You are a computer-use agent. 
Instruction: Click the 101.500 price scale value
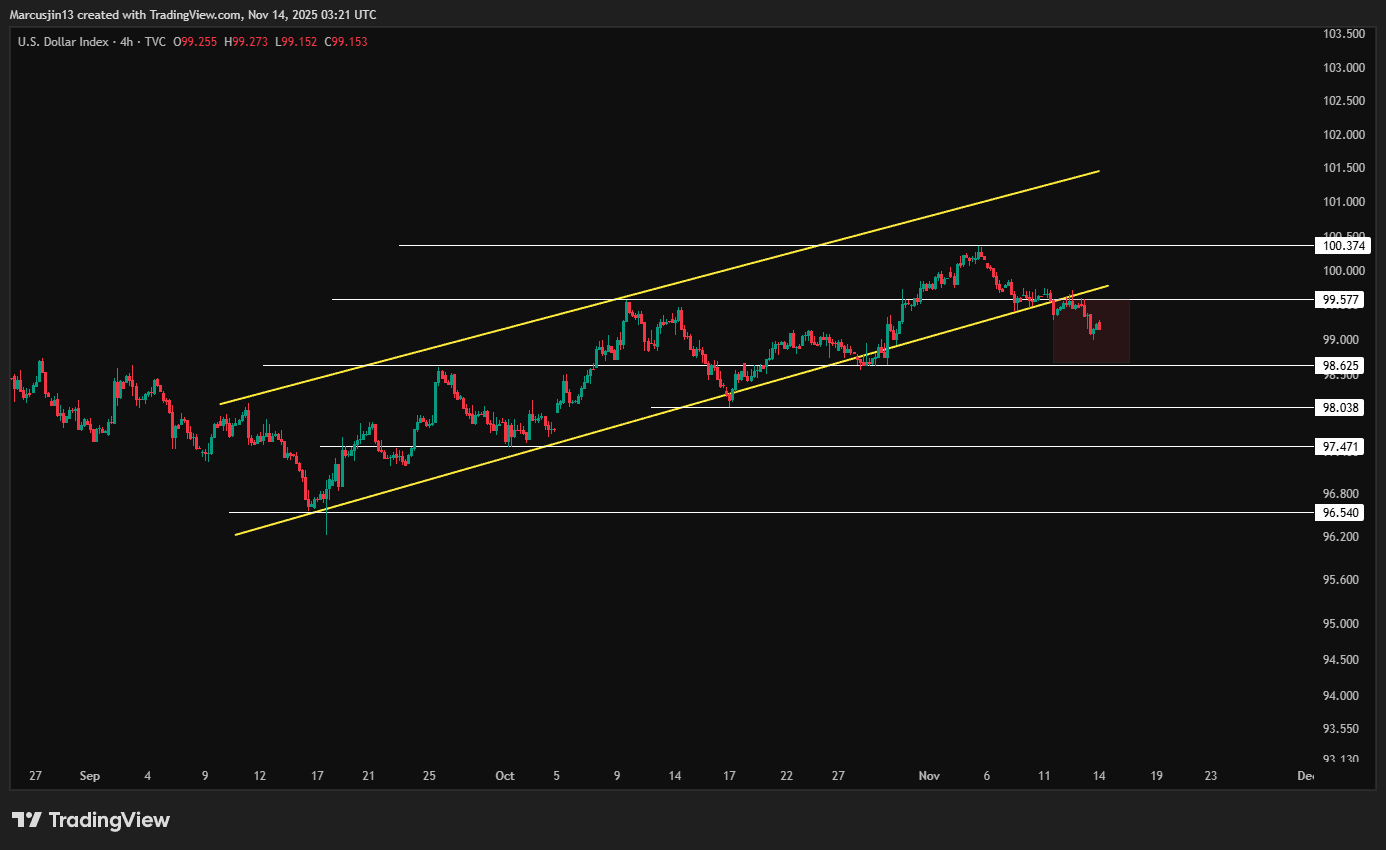(x=1343, y=168)
